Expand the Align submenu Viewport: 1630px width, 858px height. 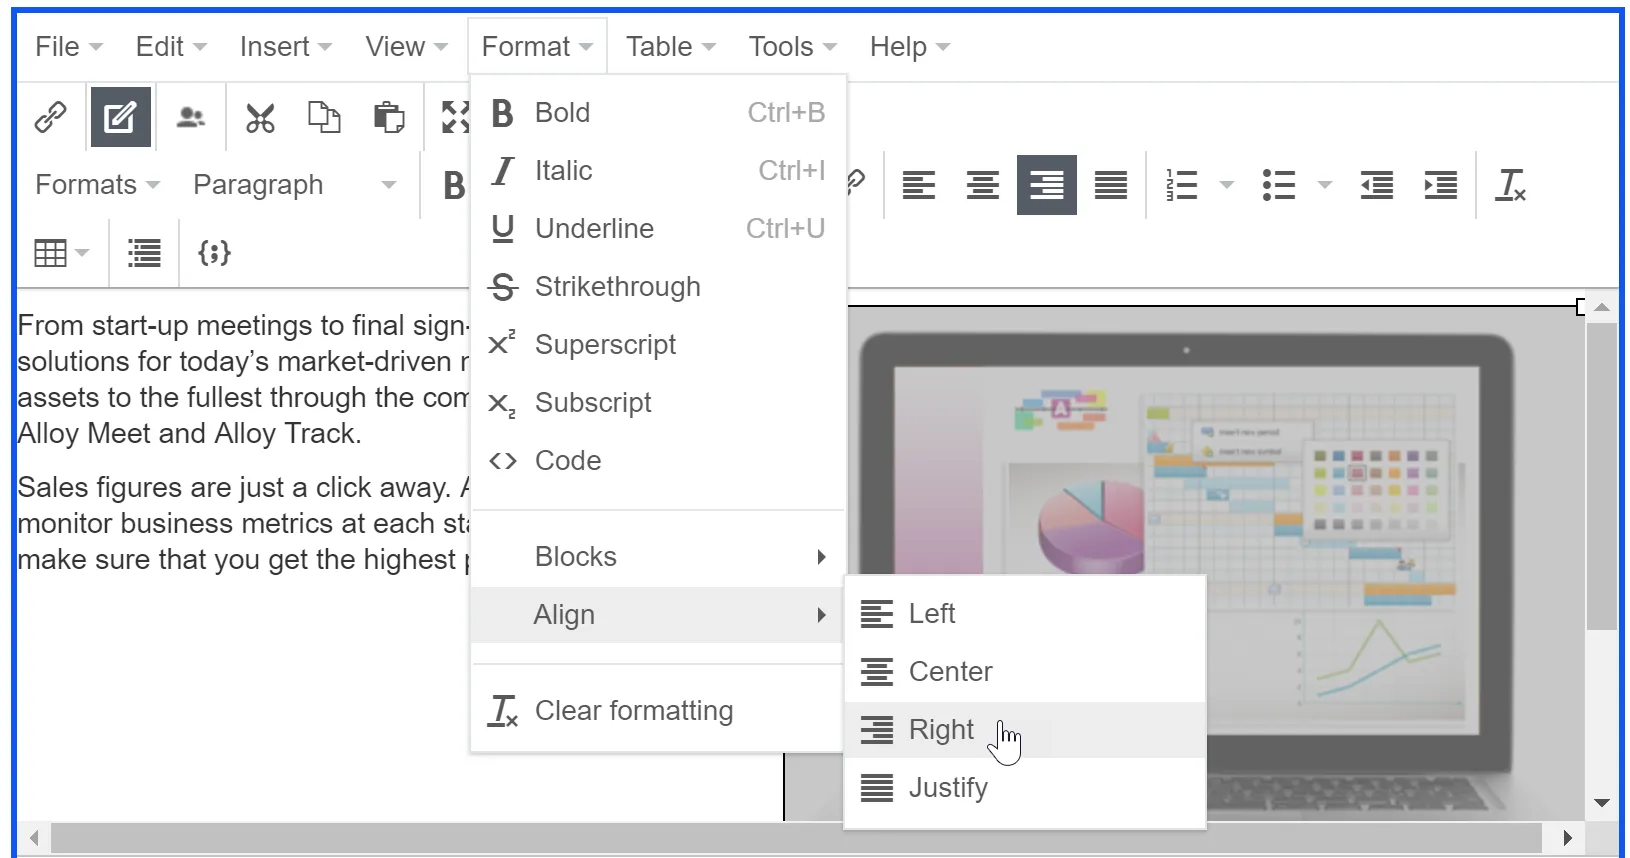coord(658,615)
